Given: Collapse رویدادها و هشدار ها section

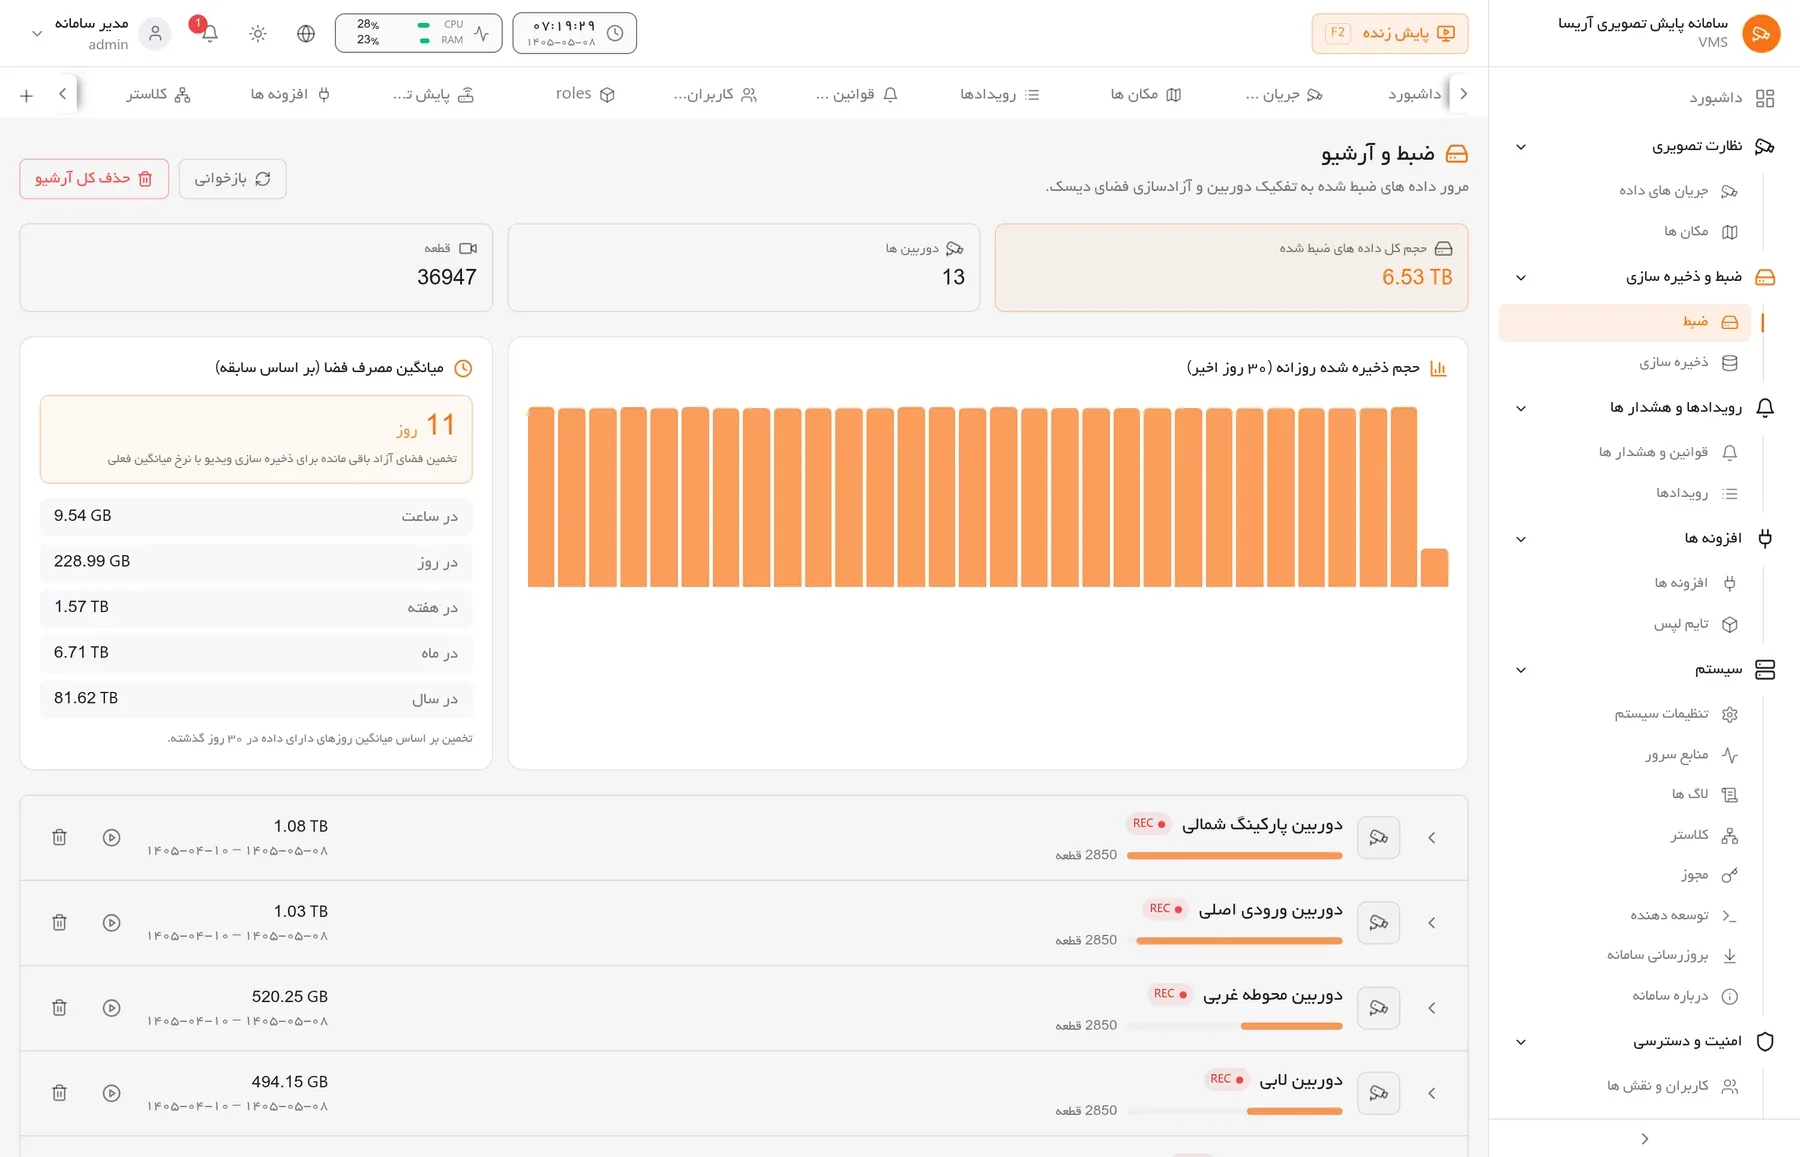Looking at the screenshot, I should point(1521,408).
